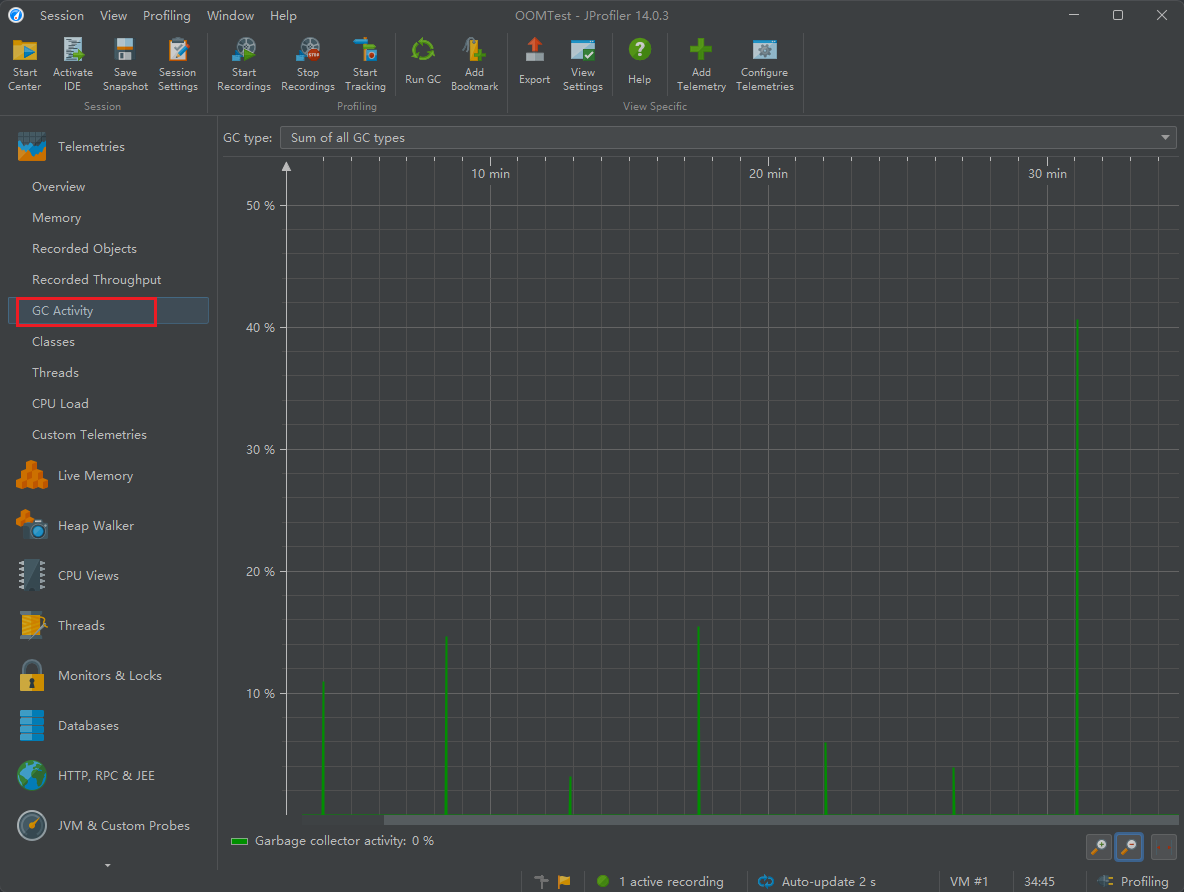Click VM #1 in status bar
The image size is (1184, 892).
969,881
